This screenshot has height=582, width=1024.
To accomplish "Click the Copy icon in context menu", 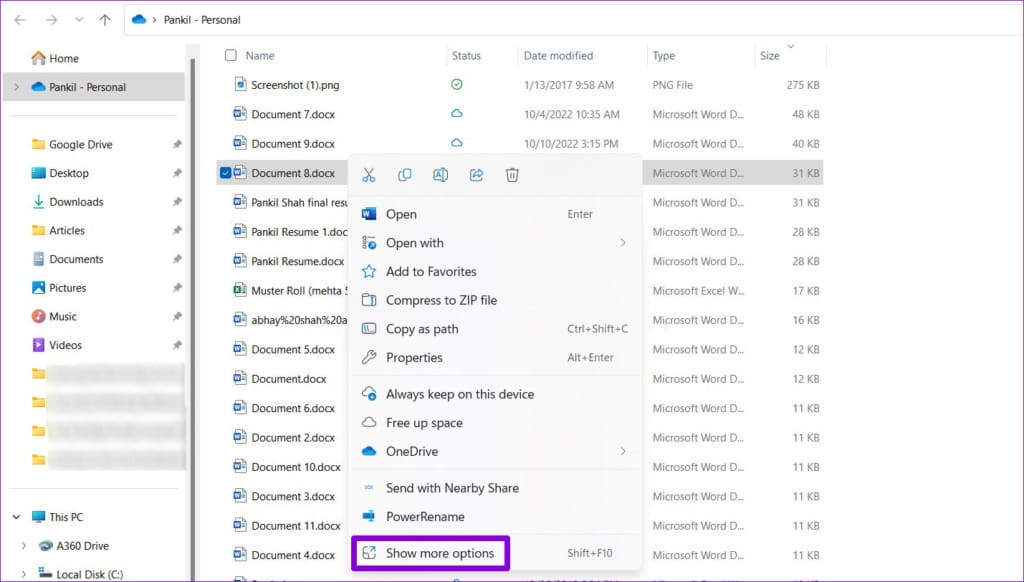I will click(405, 175).
